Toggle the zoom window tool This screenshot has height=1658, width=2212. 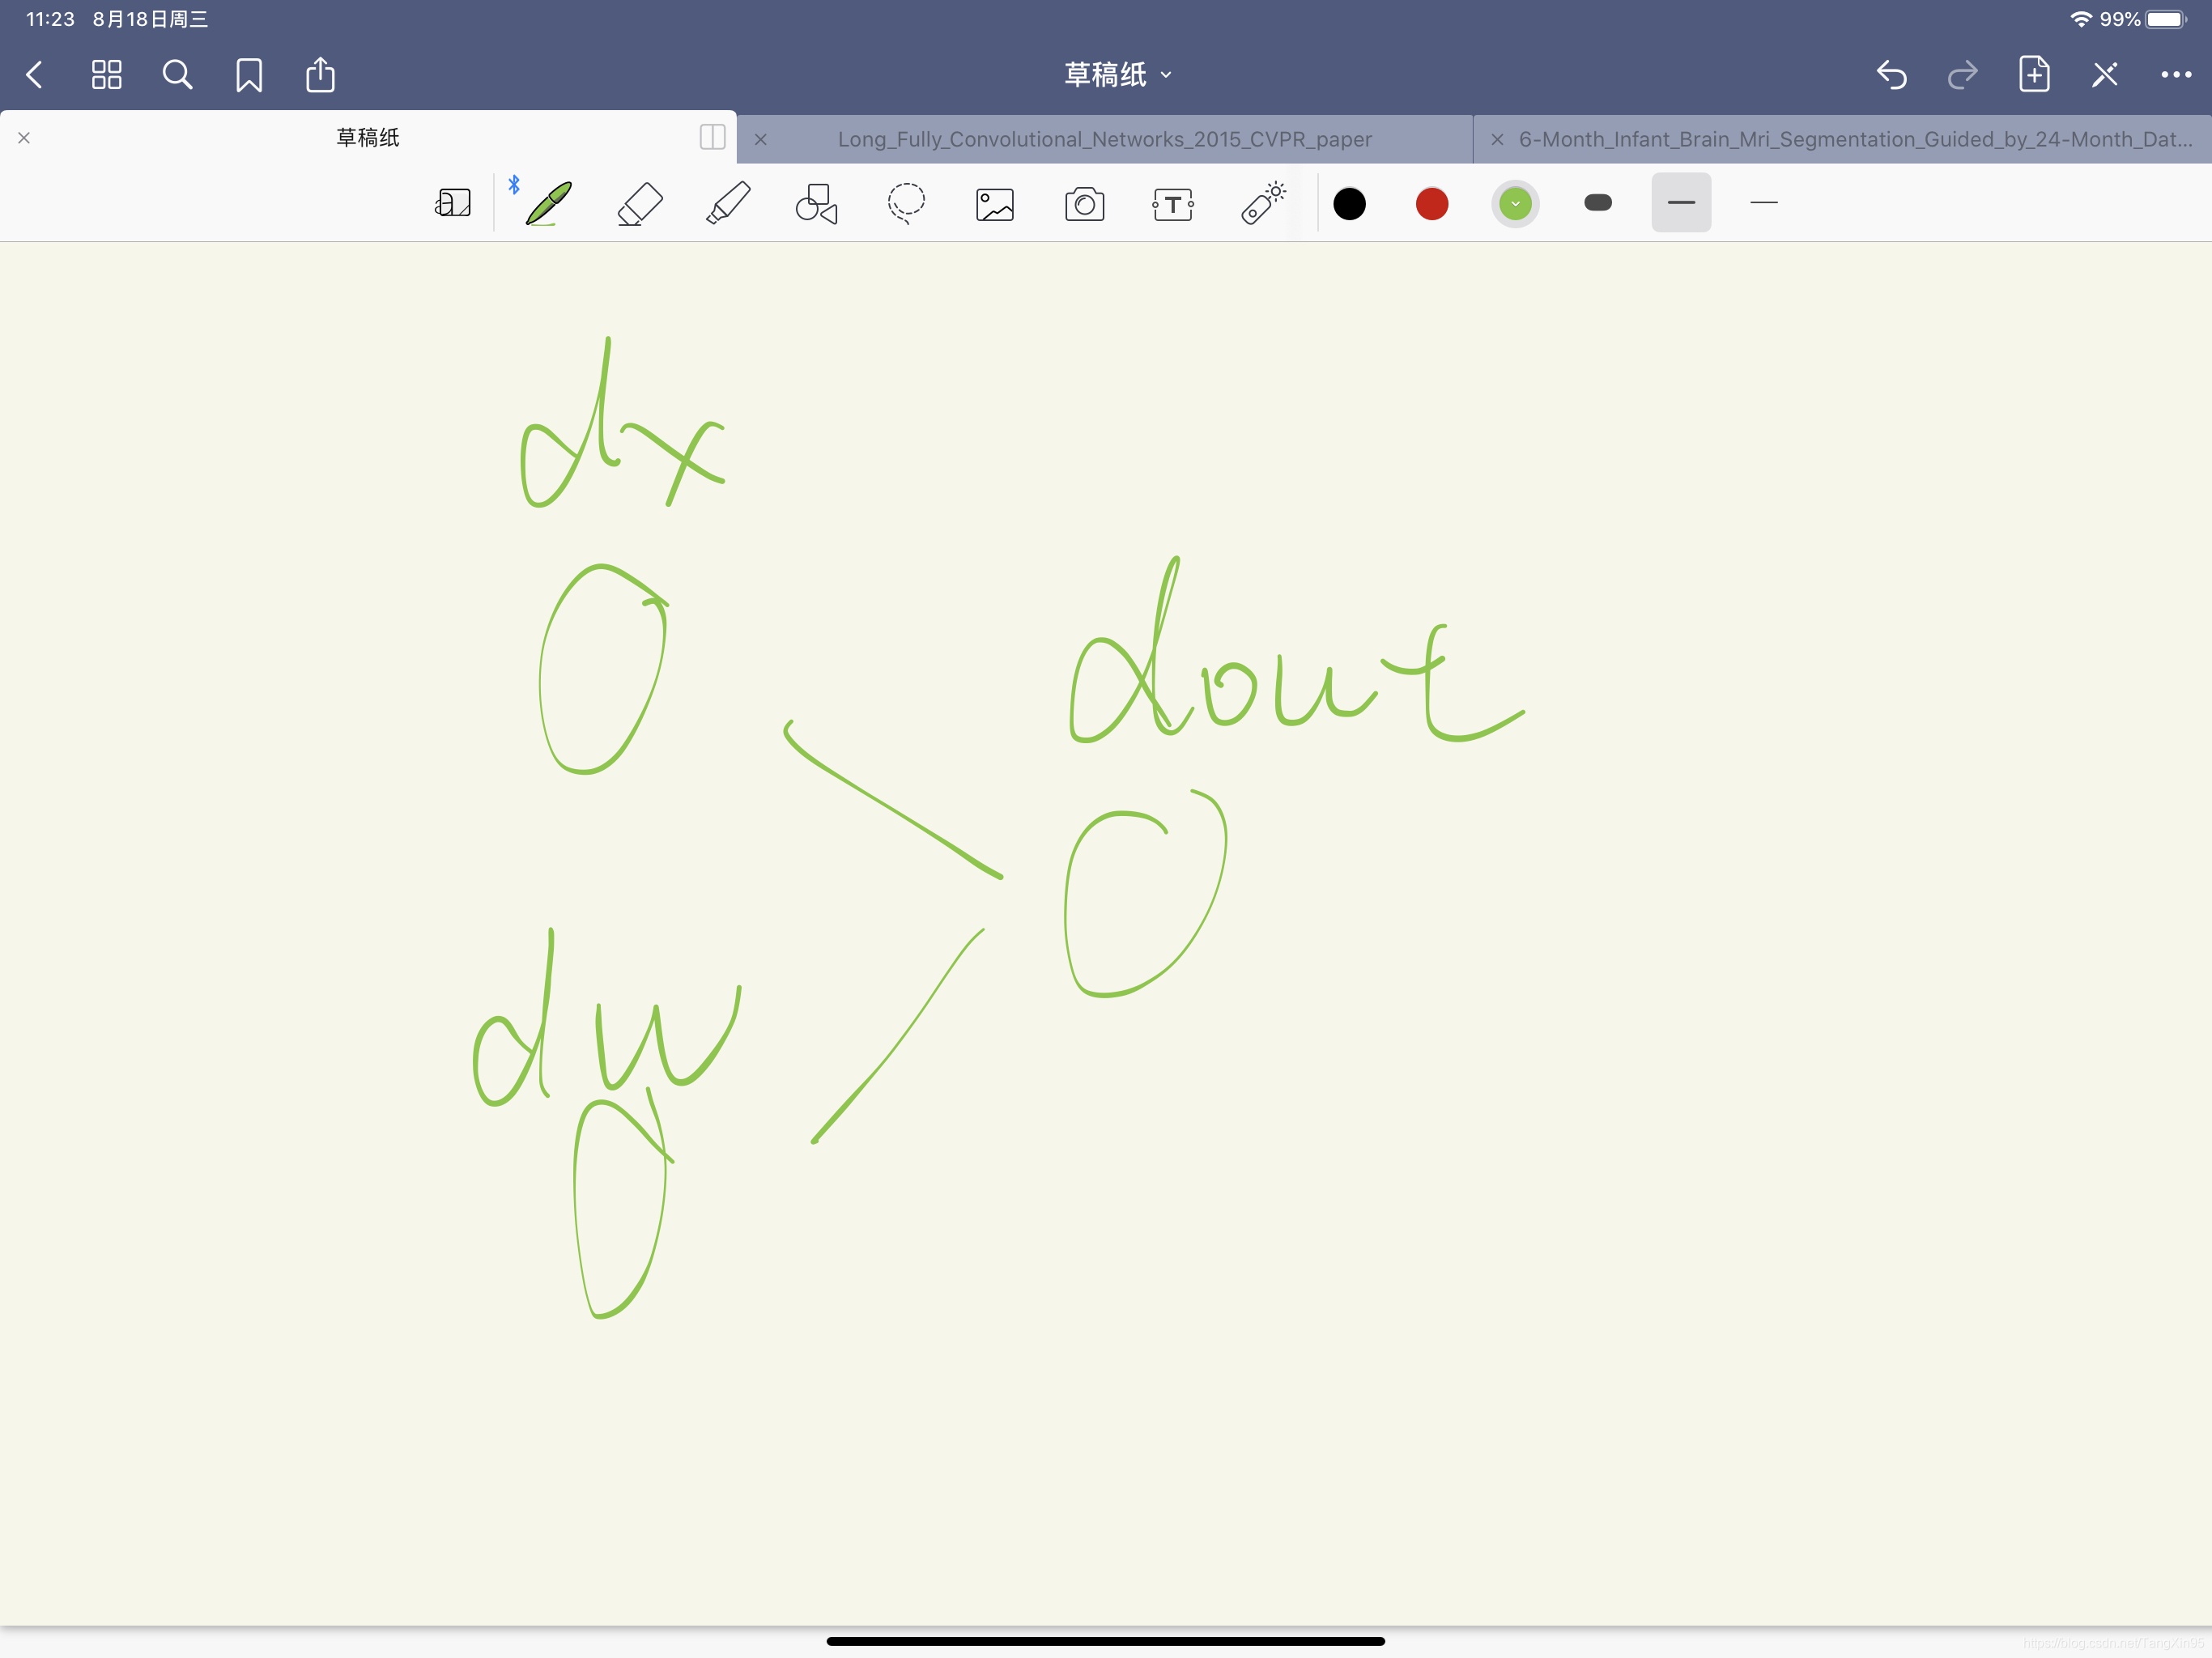453,203
